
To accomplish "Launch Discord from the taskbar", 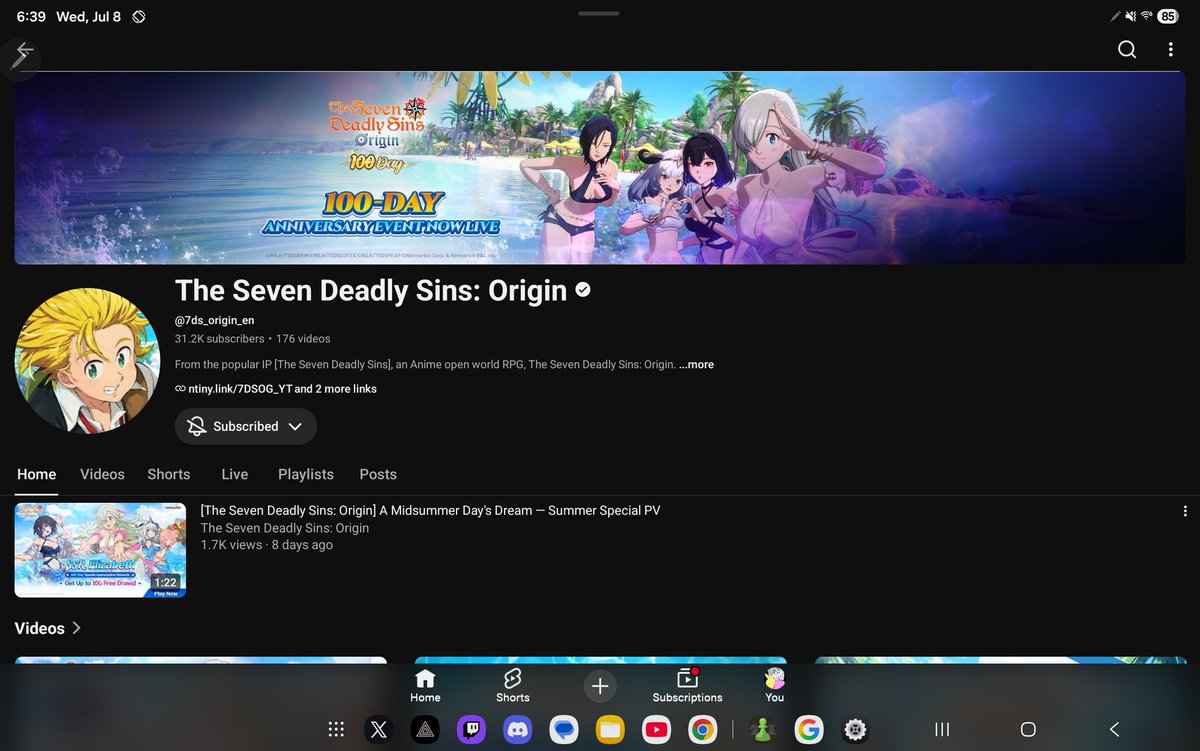I will coord(517,730).
